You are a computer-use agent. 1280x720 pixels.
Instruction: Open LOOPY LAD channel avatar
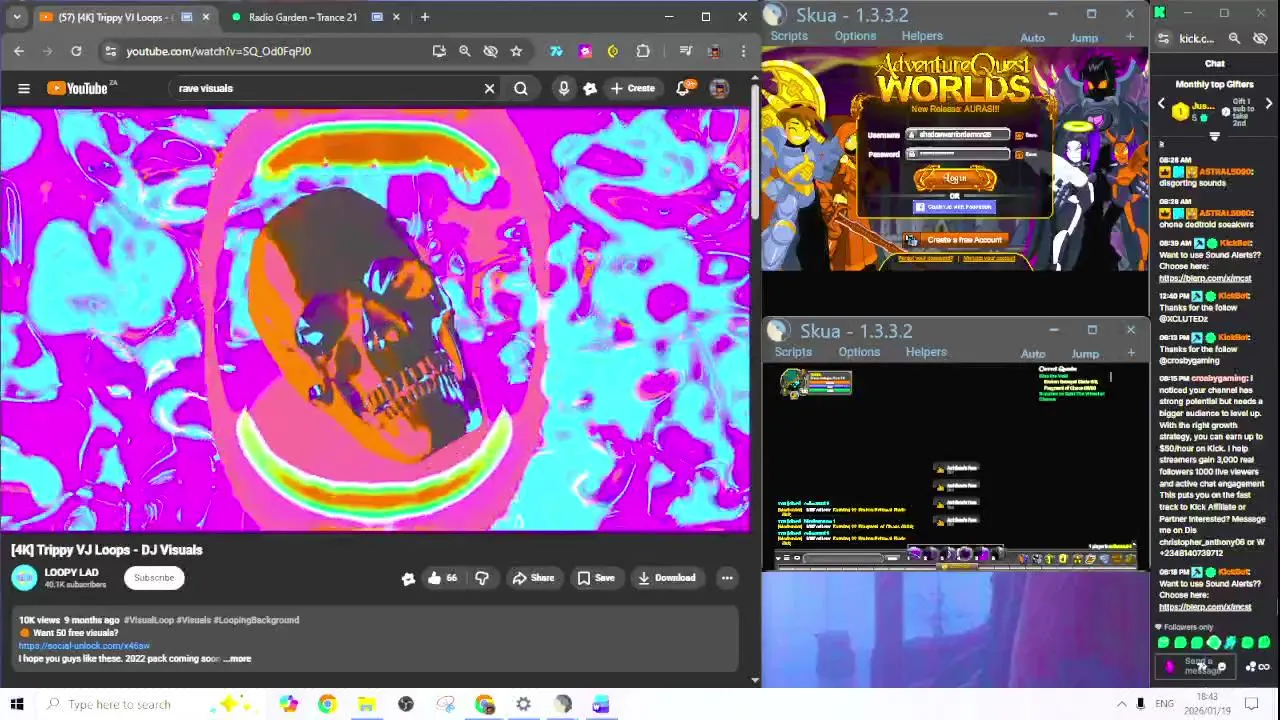click(24, 578)
